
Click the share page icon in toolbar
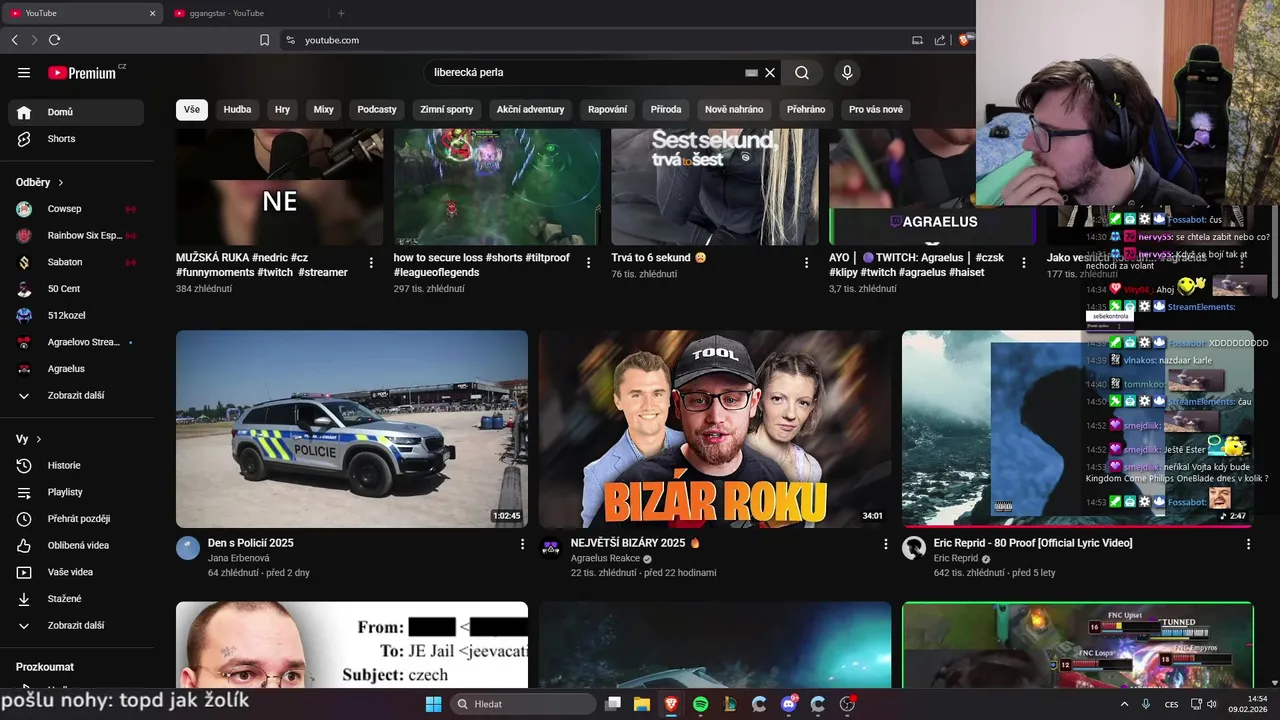tap(940, 40)
